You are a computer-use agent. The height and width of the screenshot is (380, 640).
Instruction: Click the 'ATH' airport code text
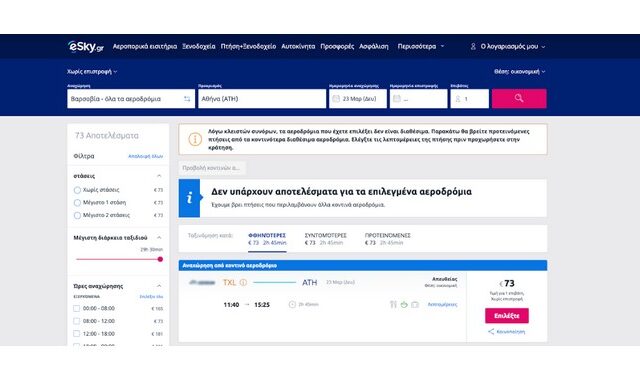point(309,282)
